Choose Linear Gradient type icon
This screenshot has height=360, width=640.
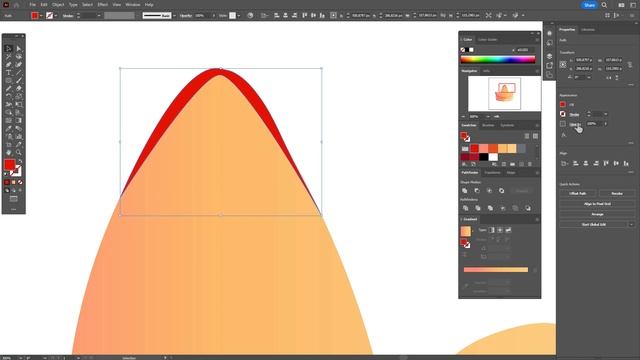491,230
